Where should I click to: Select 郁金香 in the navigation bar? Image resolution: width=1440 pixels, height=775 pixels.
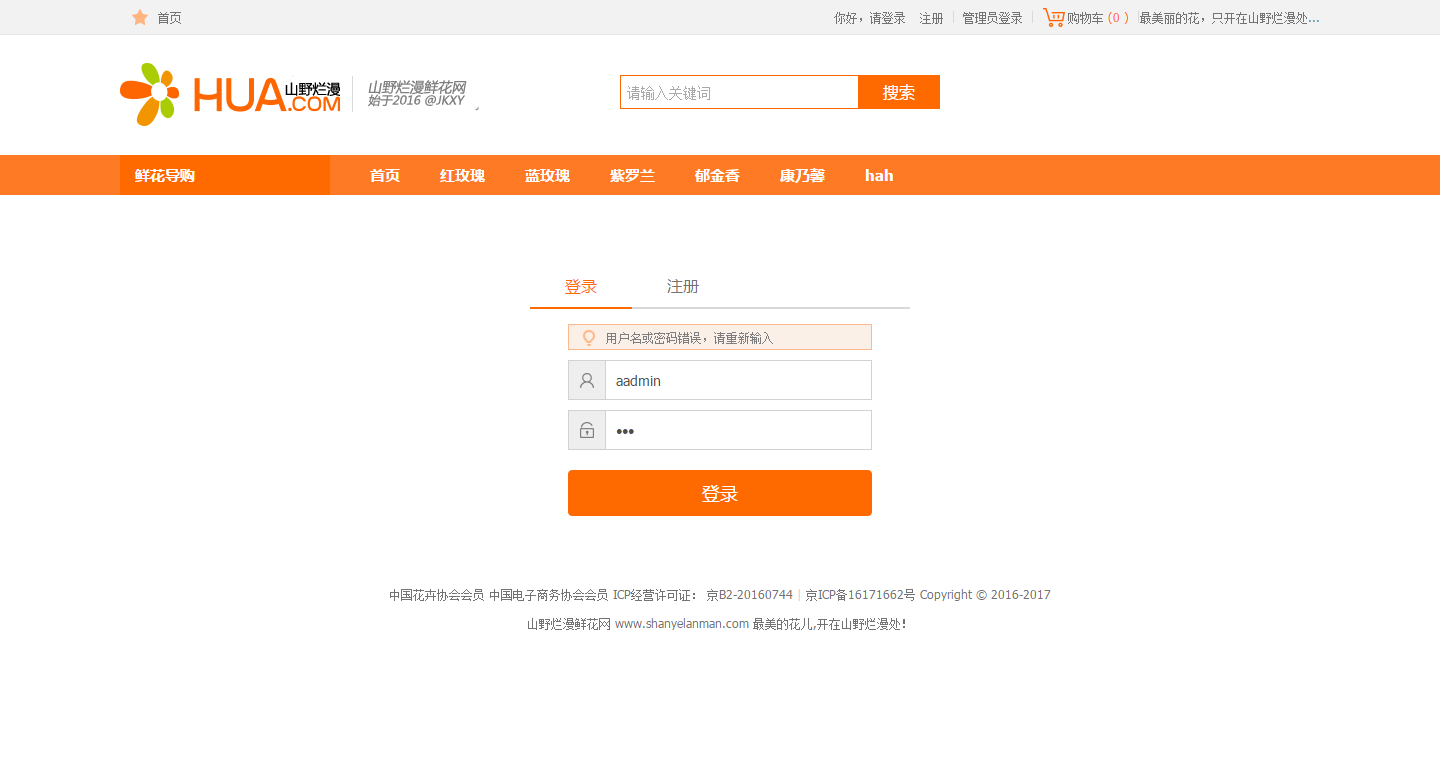[717, 175]
